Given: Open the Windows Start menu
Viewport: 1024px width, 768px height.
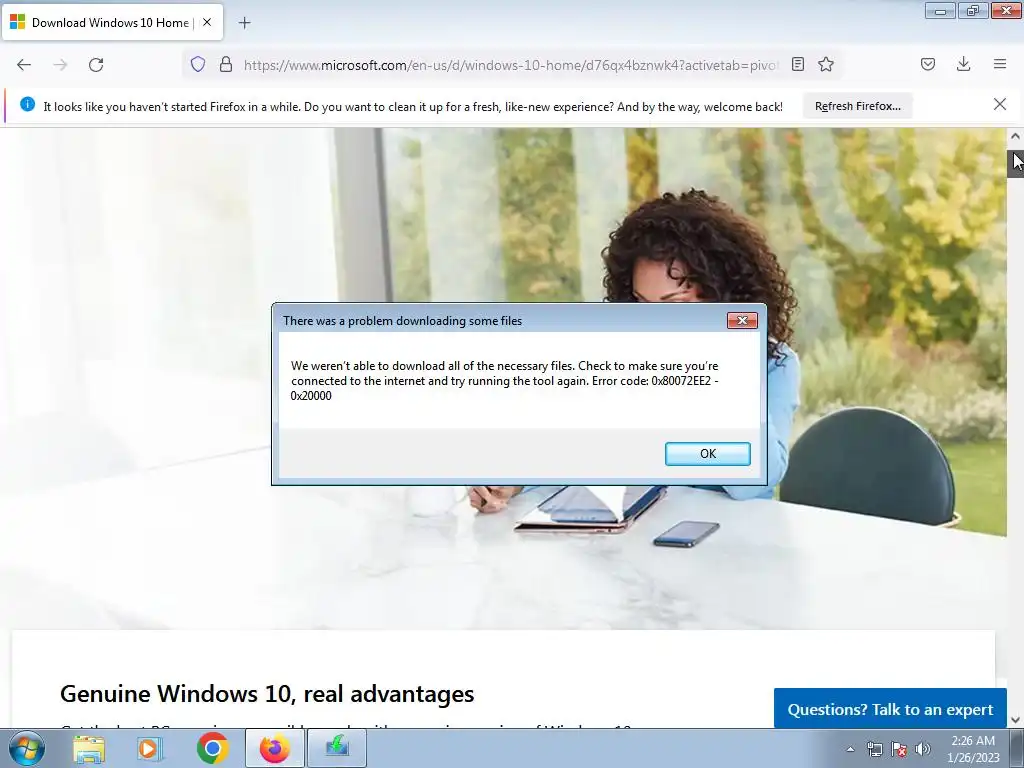Looking at the screenshot, I should point(27,748).
